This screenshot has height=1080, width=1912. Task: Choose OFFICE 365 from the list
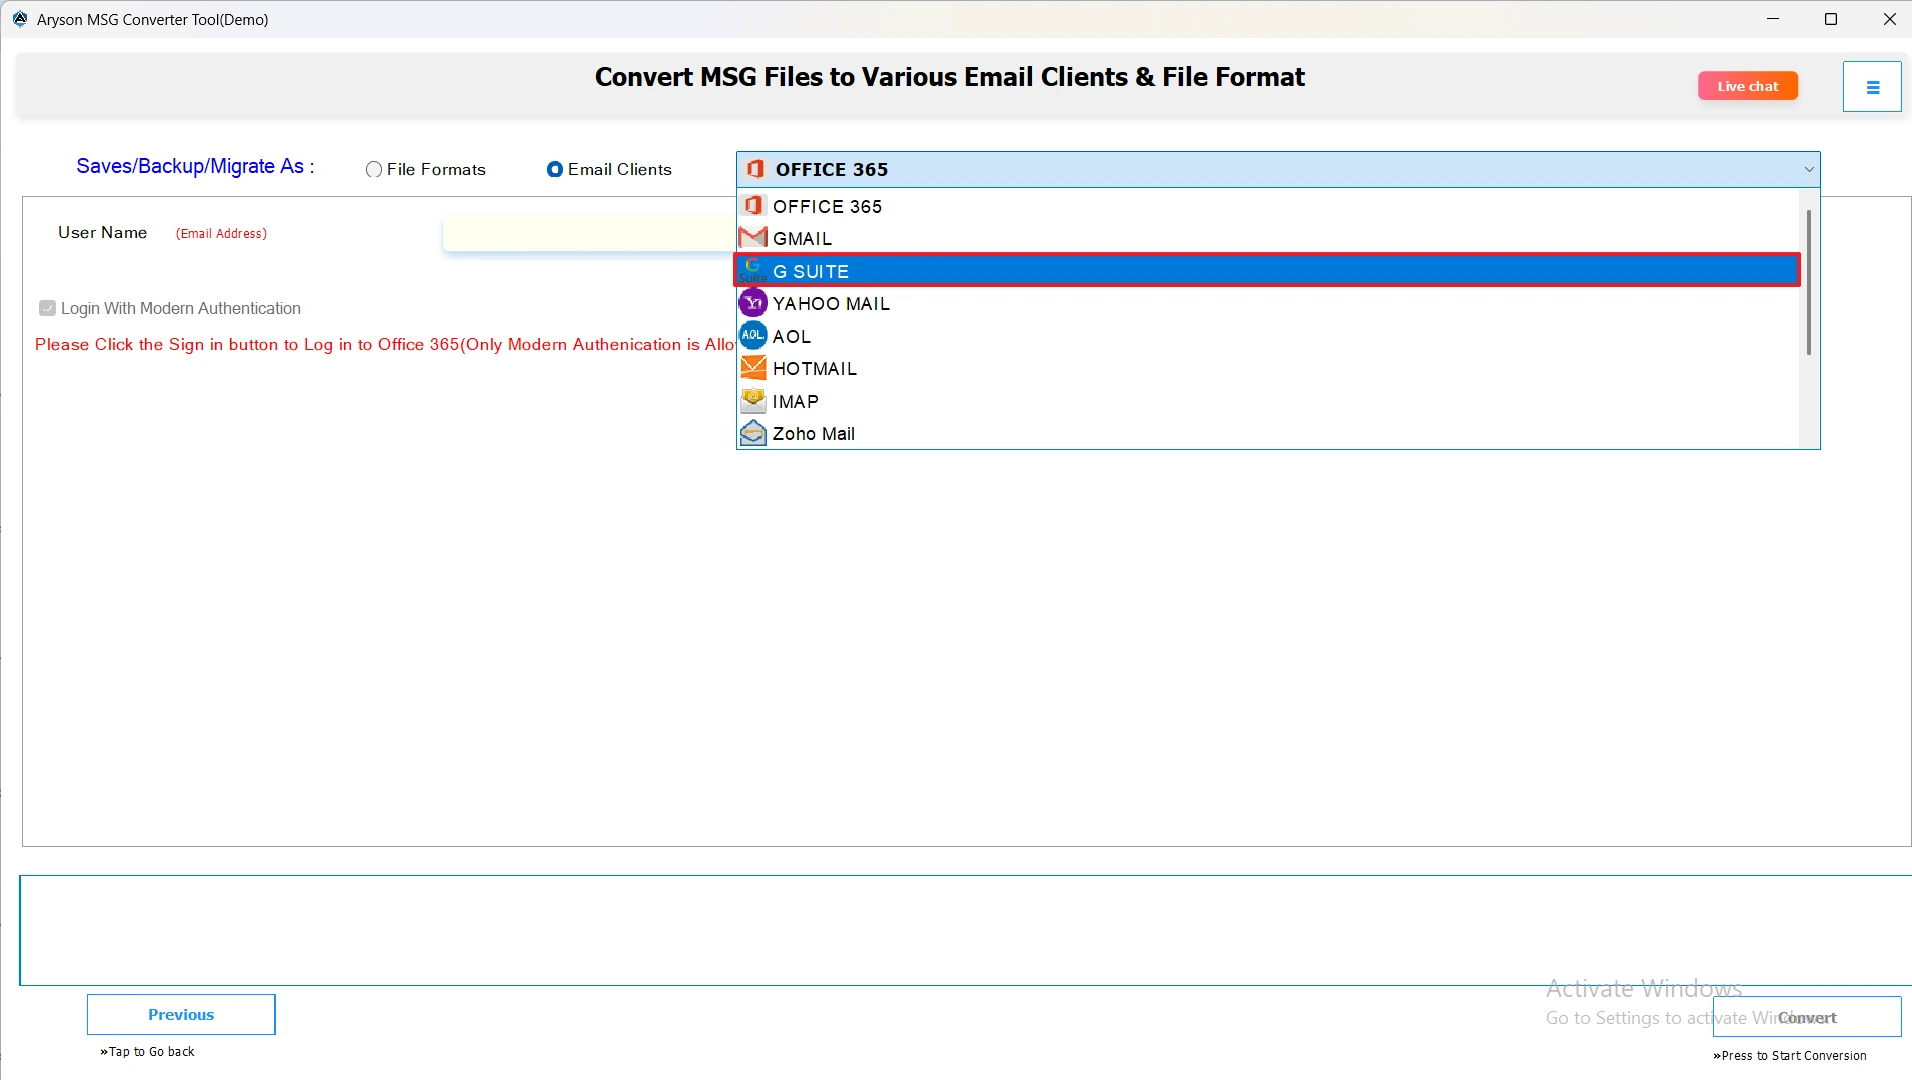click(x=1267, y=206)
